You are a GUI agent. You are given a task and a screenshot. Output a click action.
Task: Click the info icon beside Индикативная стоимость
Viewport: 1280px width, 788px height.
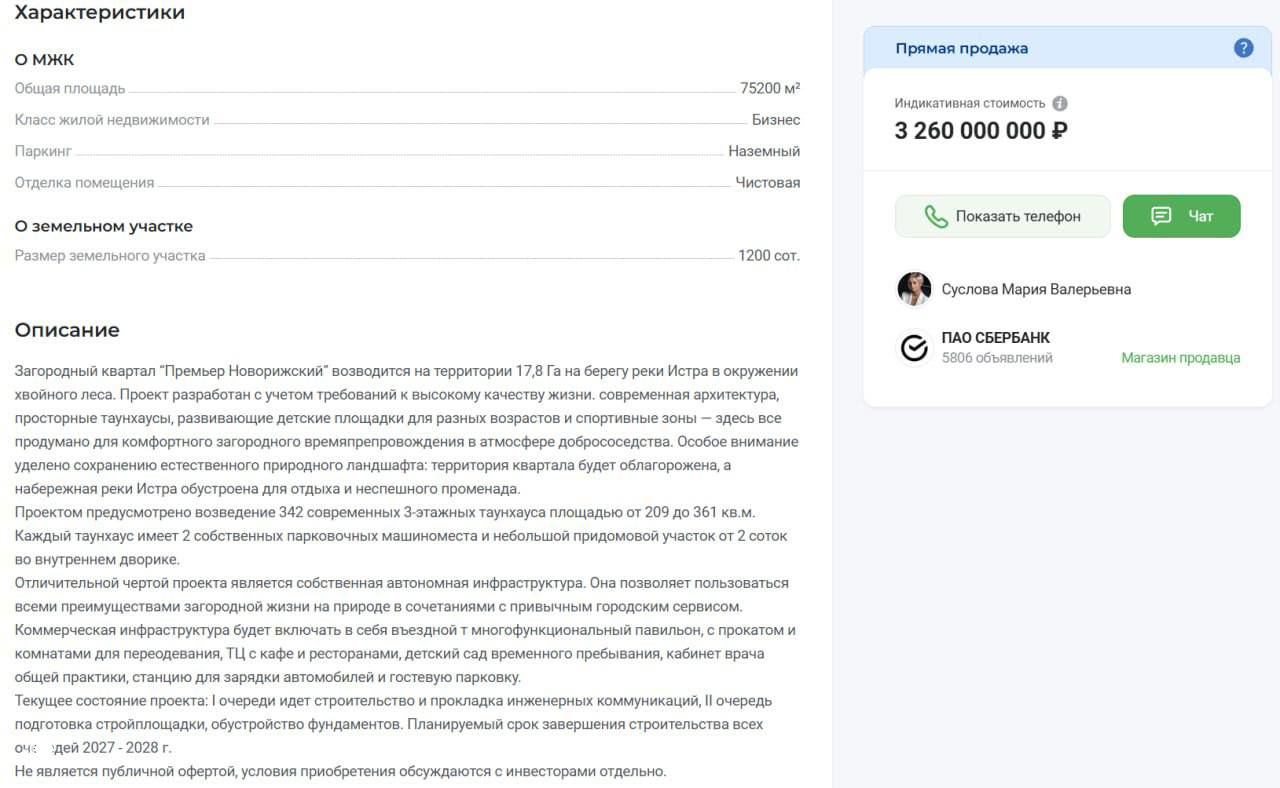click(x=1059, y=102)
